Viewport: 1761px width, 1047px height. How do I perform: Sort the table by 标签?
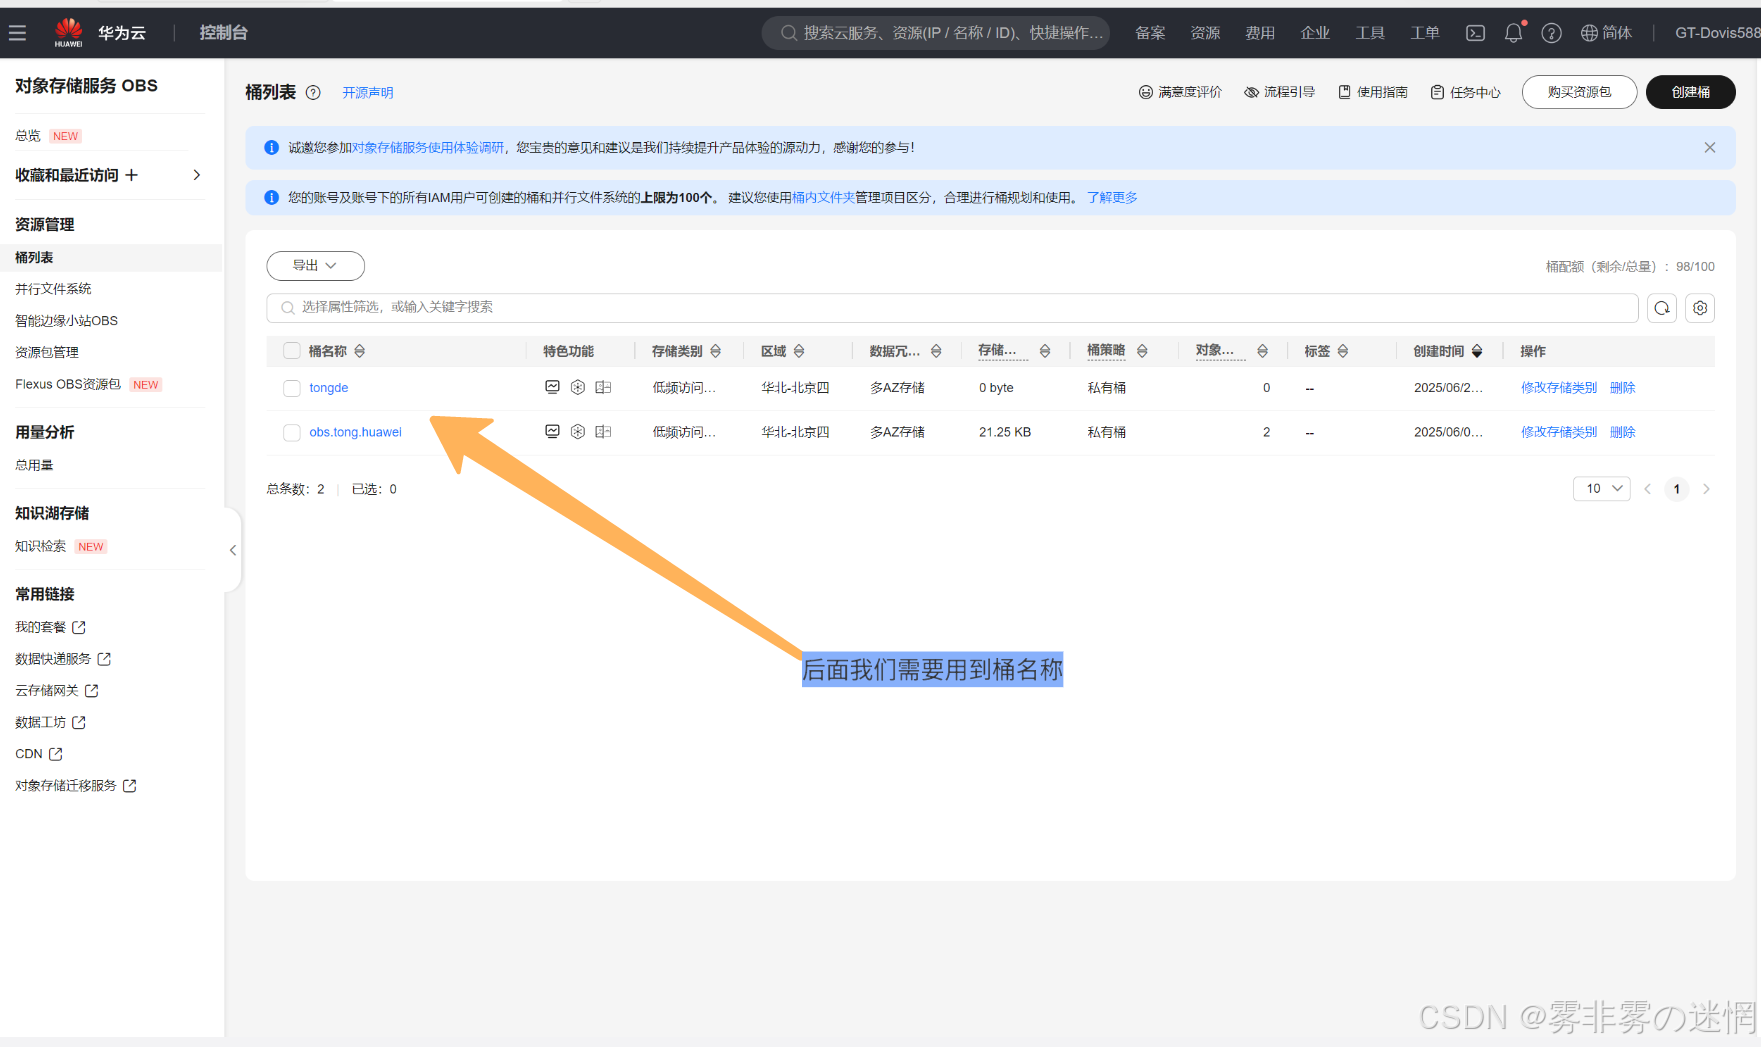[x=1343, y=351]
